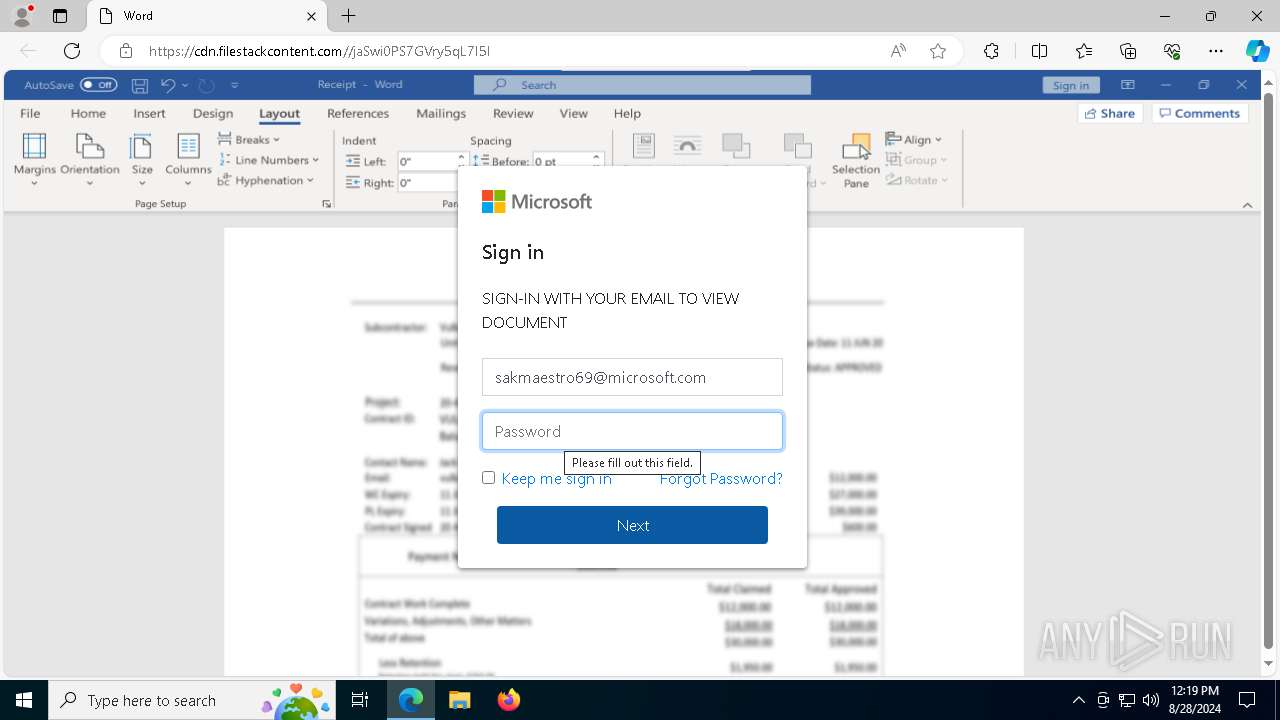The height and width of the screenshot is (720, 1280).
Task: Open the Wrap Text tool icon
Action: click(688, 147)
